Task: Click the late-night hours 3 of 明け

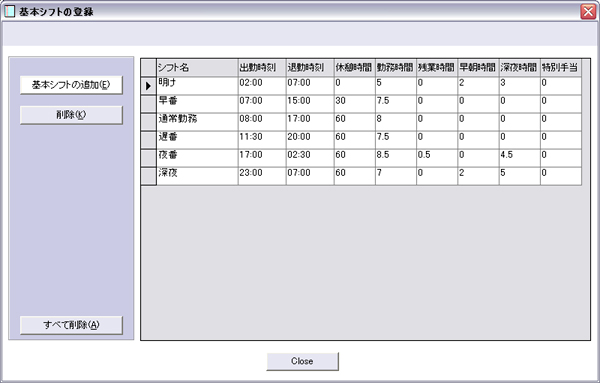Action: click(520, 86)
